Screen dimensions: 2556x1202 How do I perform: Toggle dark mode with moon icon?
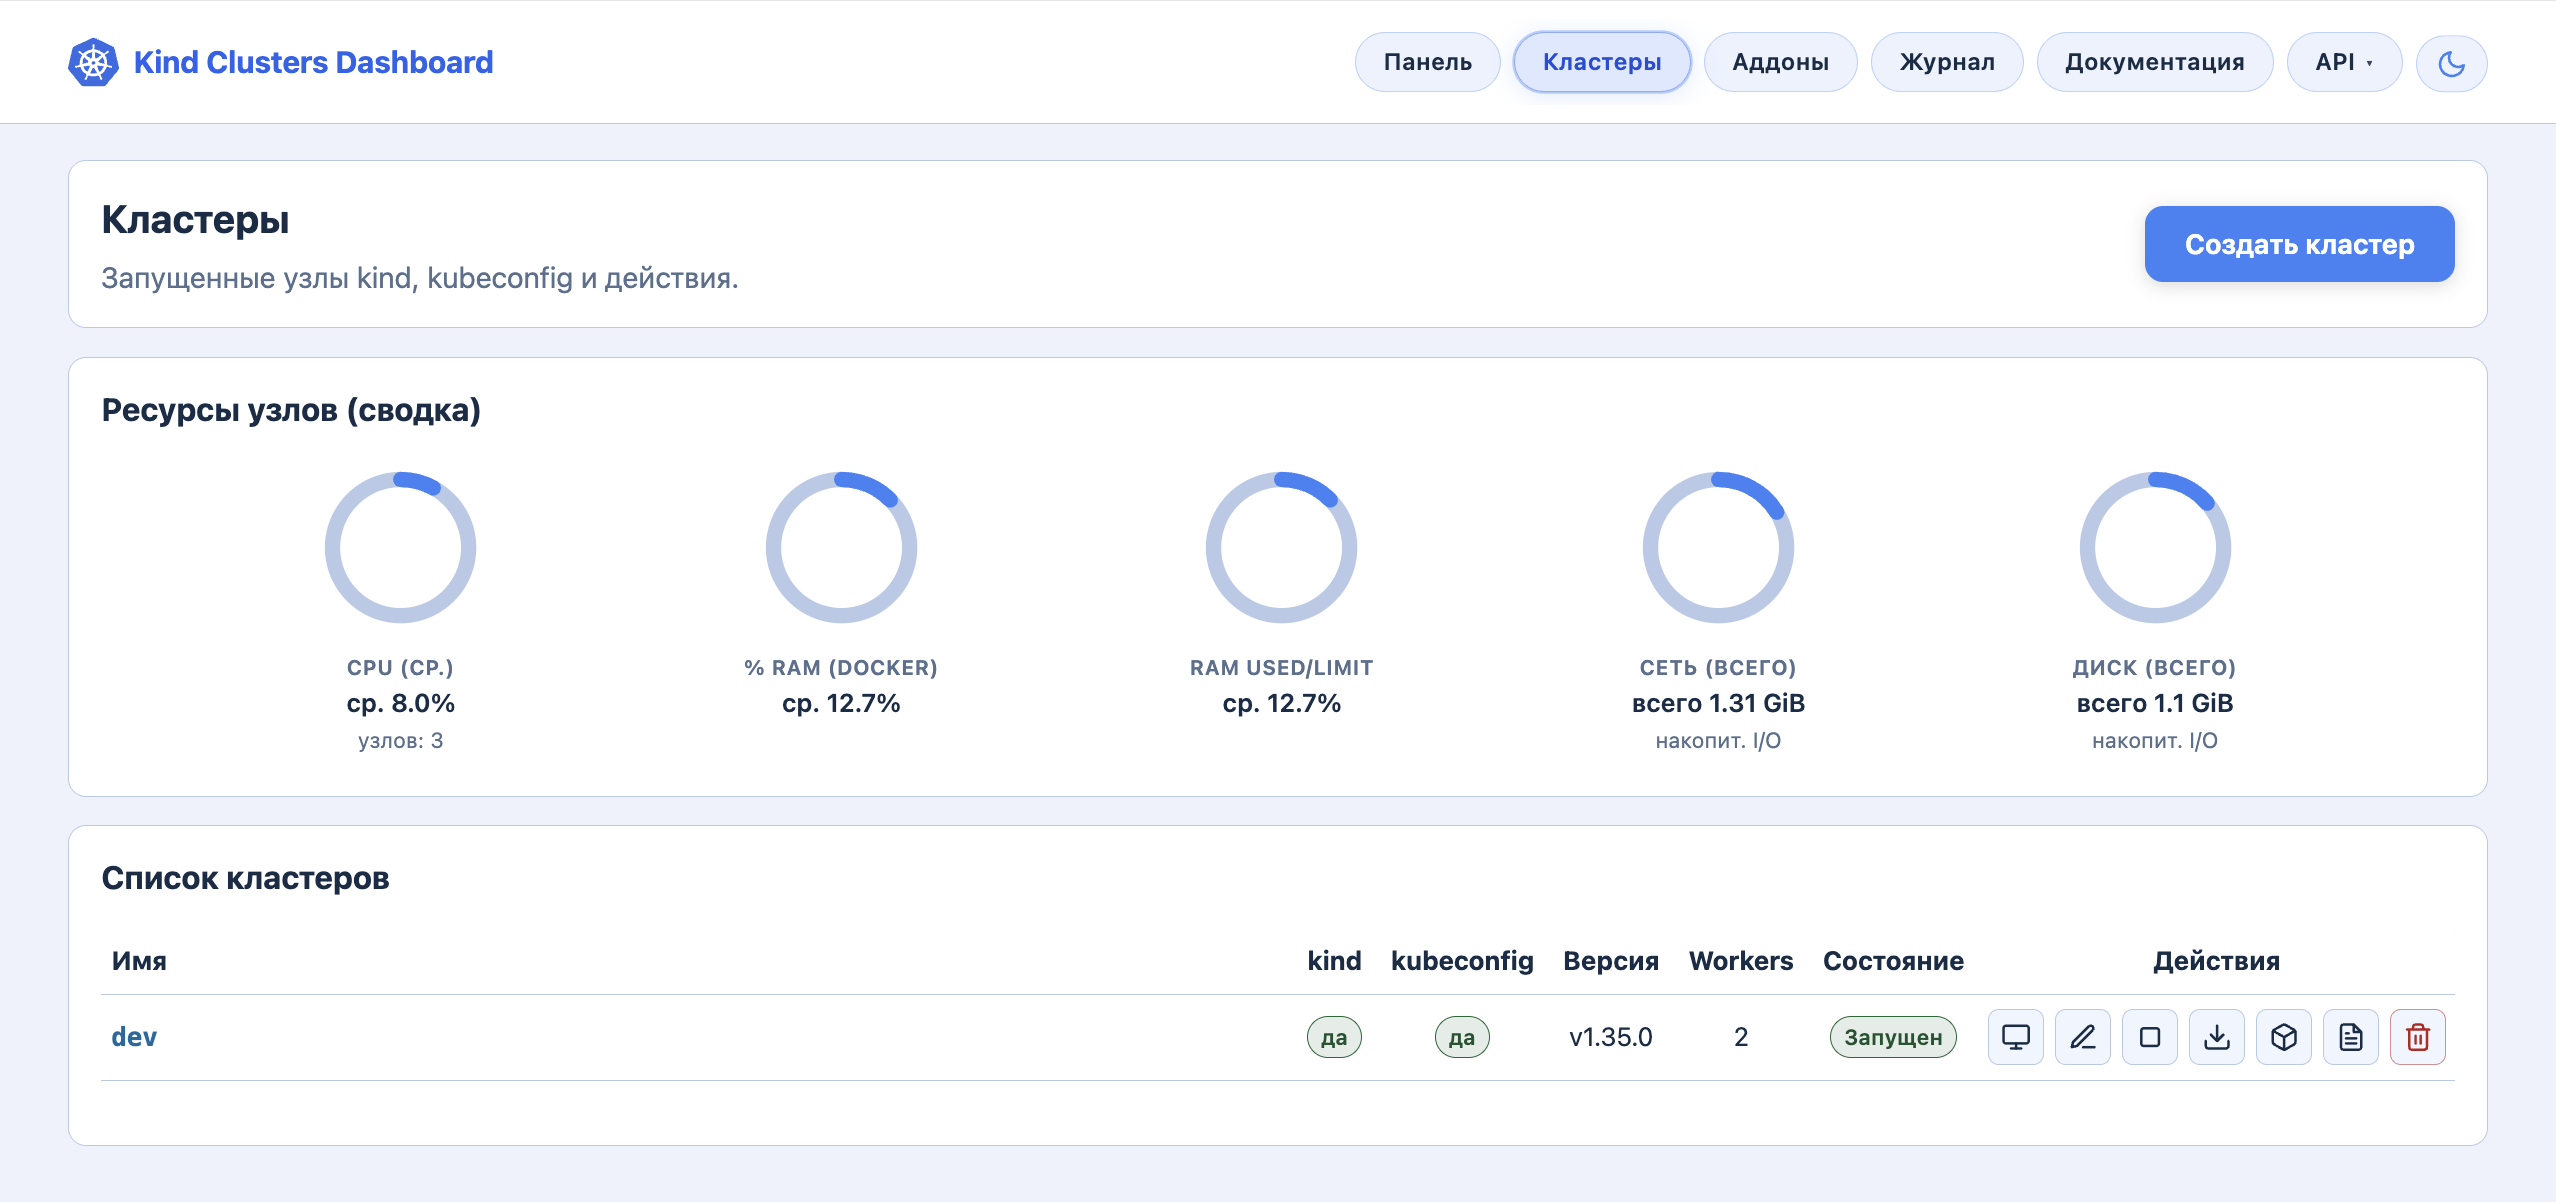pos(2451,63)
